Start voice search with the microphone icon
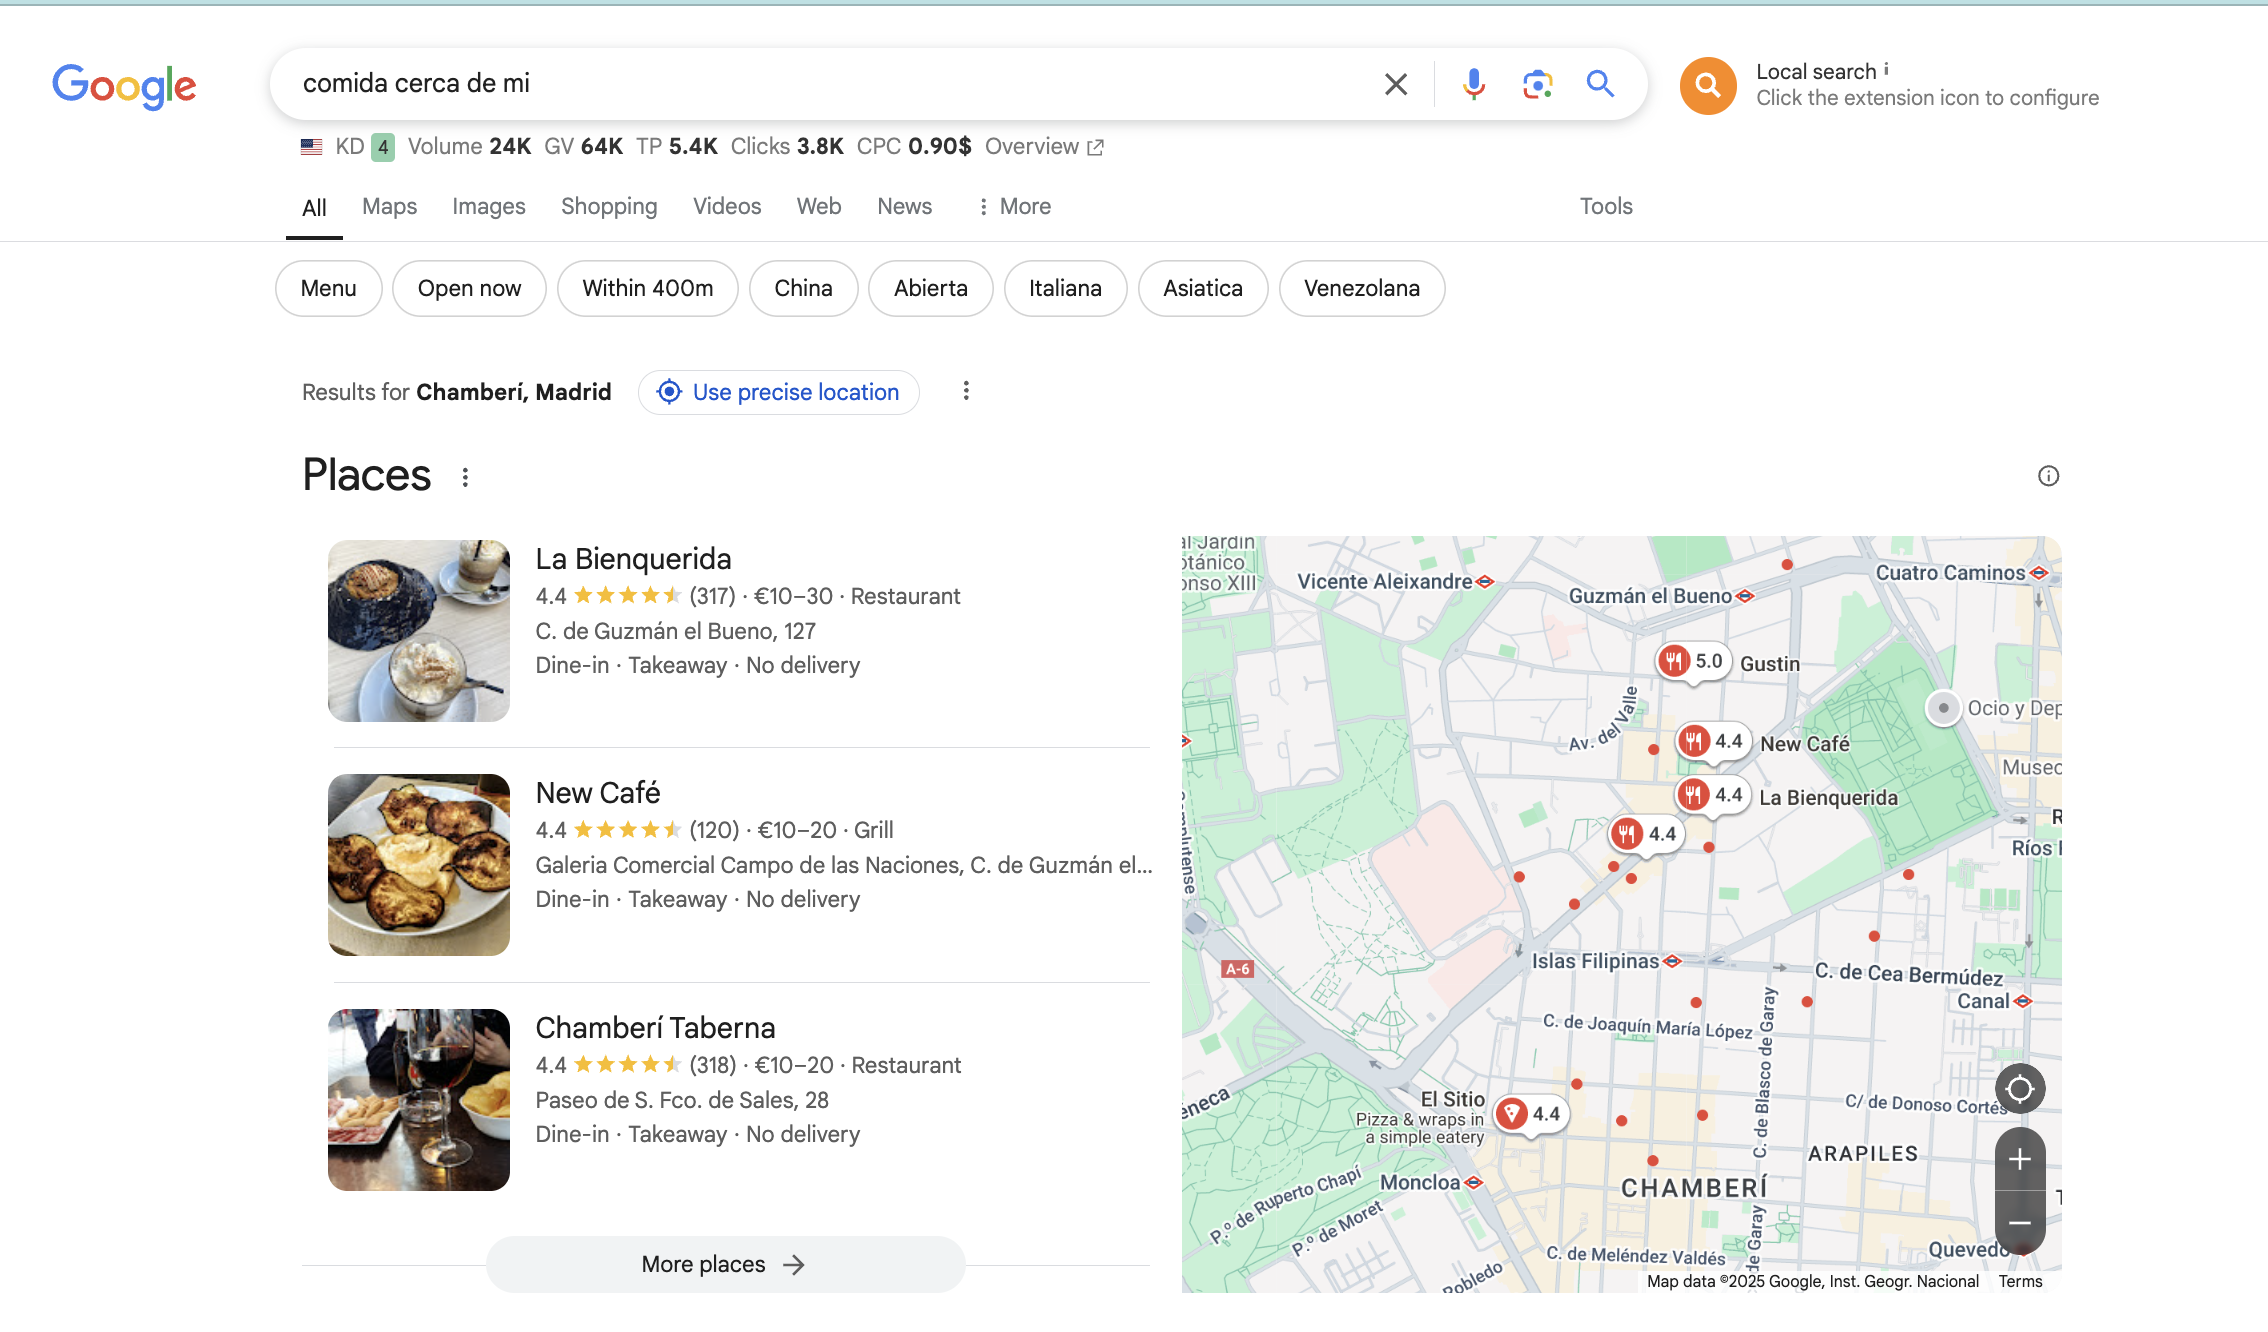2268x1332 pixels. (1473, 84)
